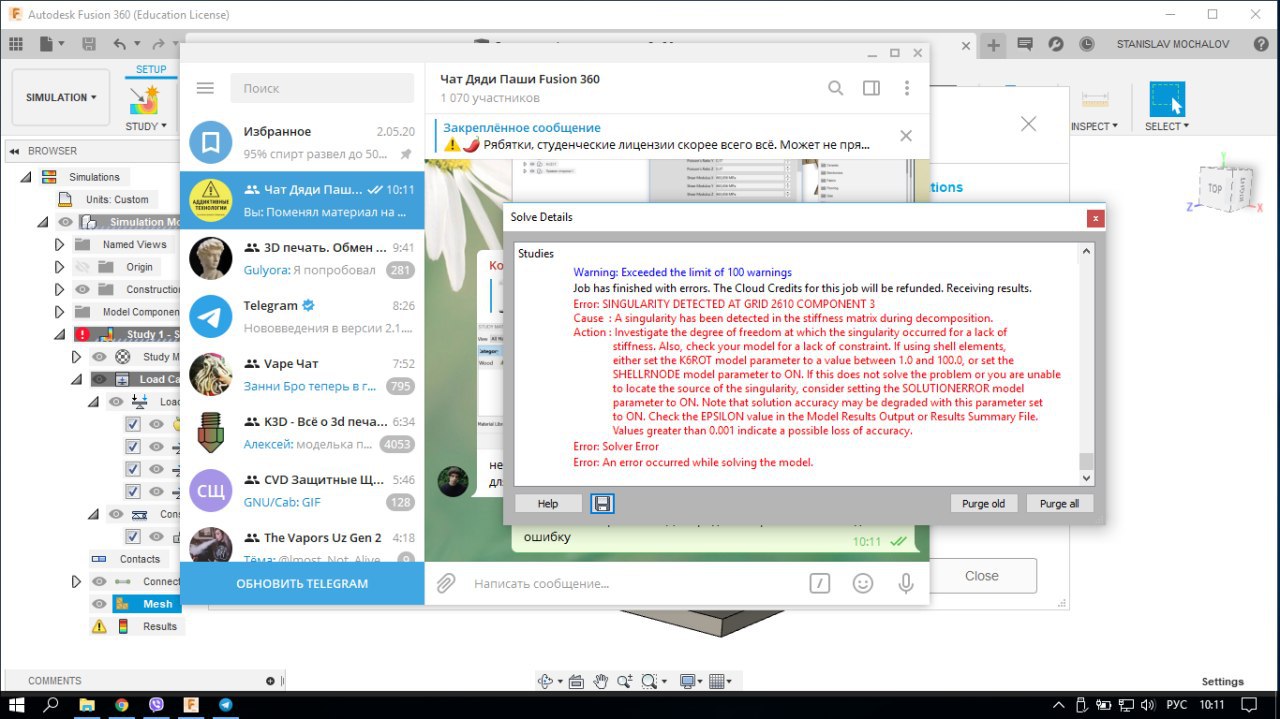Screen dimensions: 1280x719
Task: Open the CVD Защитные chat
Action: point(302,490)
